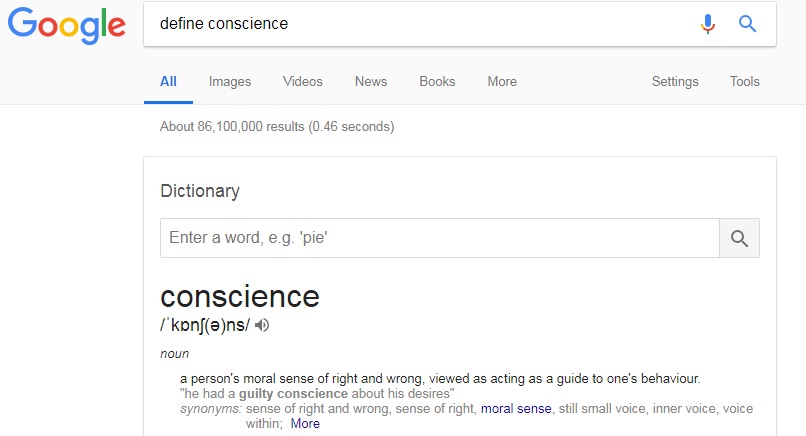
Task: Click the results count text
Action: pyautogui.click(x=277, y=127)
